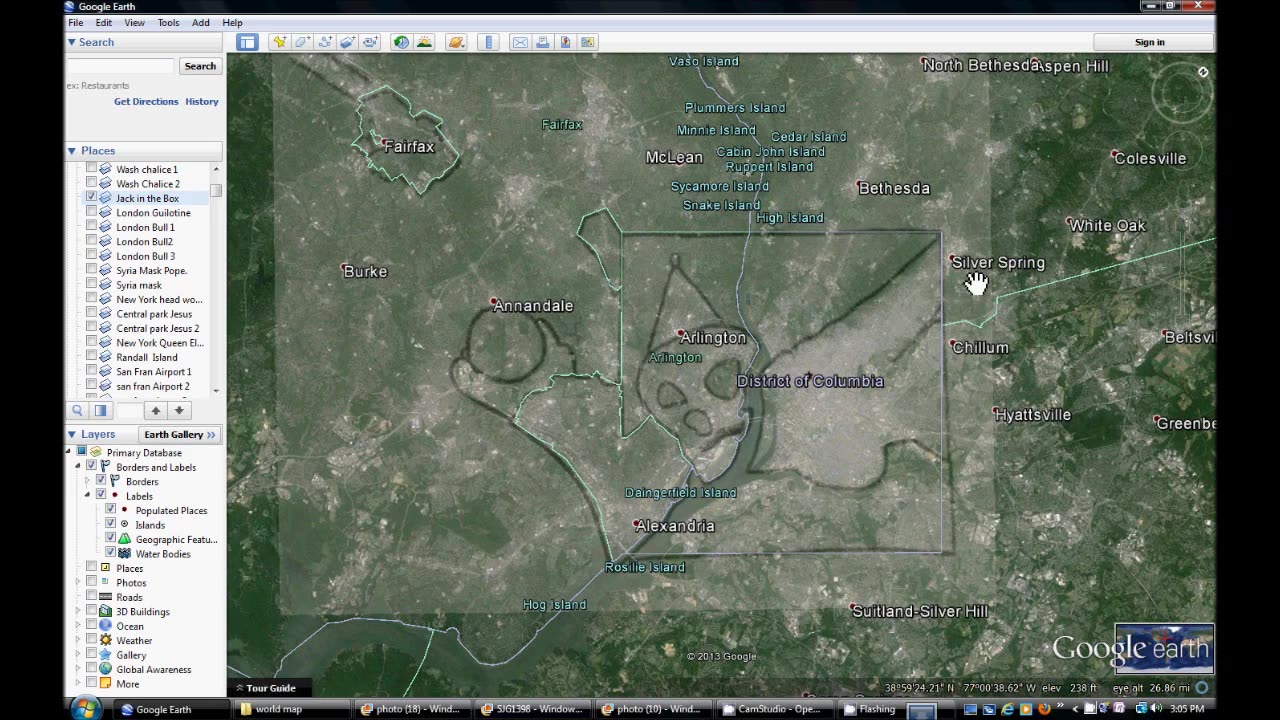Expand the Ocean layer node
This screenshot has height=720, width=1280.
[78, 625]
